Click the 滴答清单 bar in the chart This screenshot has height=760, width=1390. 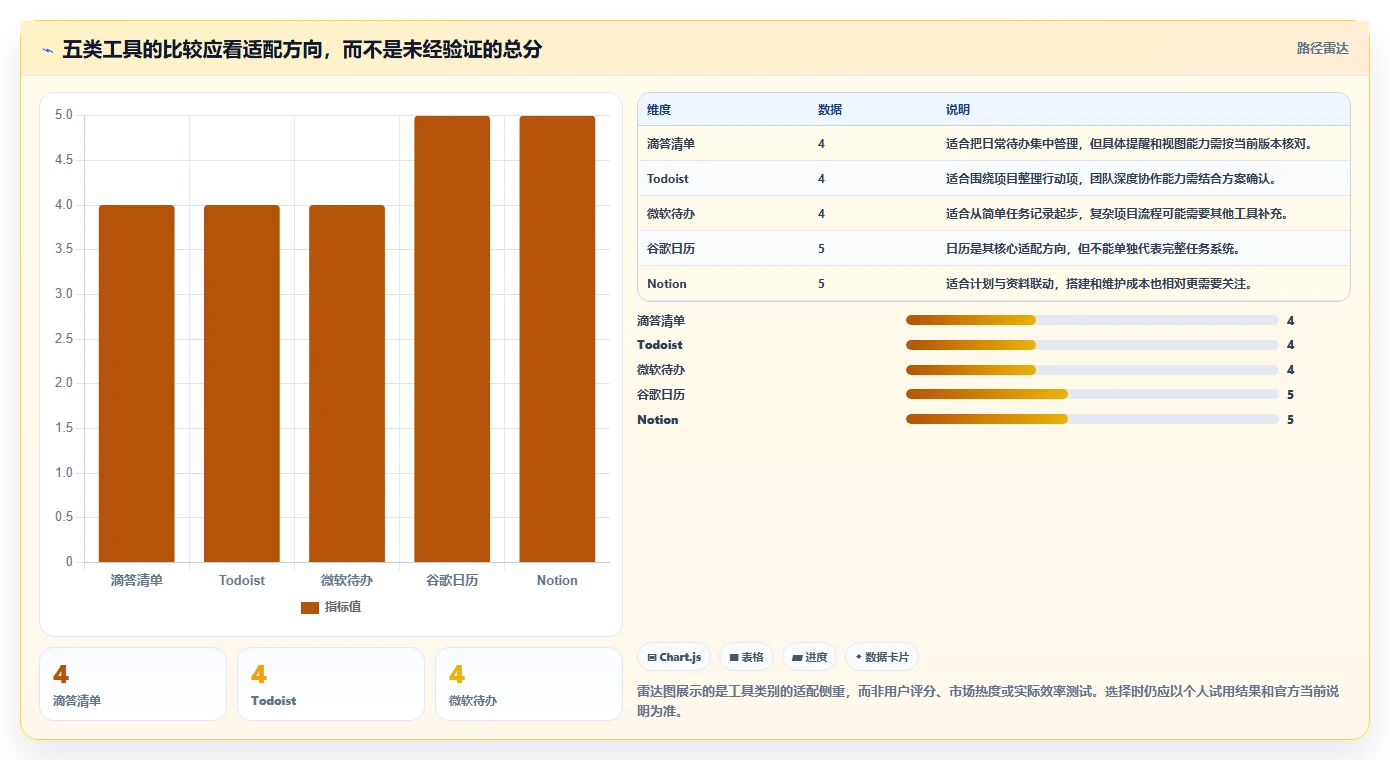click(136, 383)
